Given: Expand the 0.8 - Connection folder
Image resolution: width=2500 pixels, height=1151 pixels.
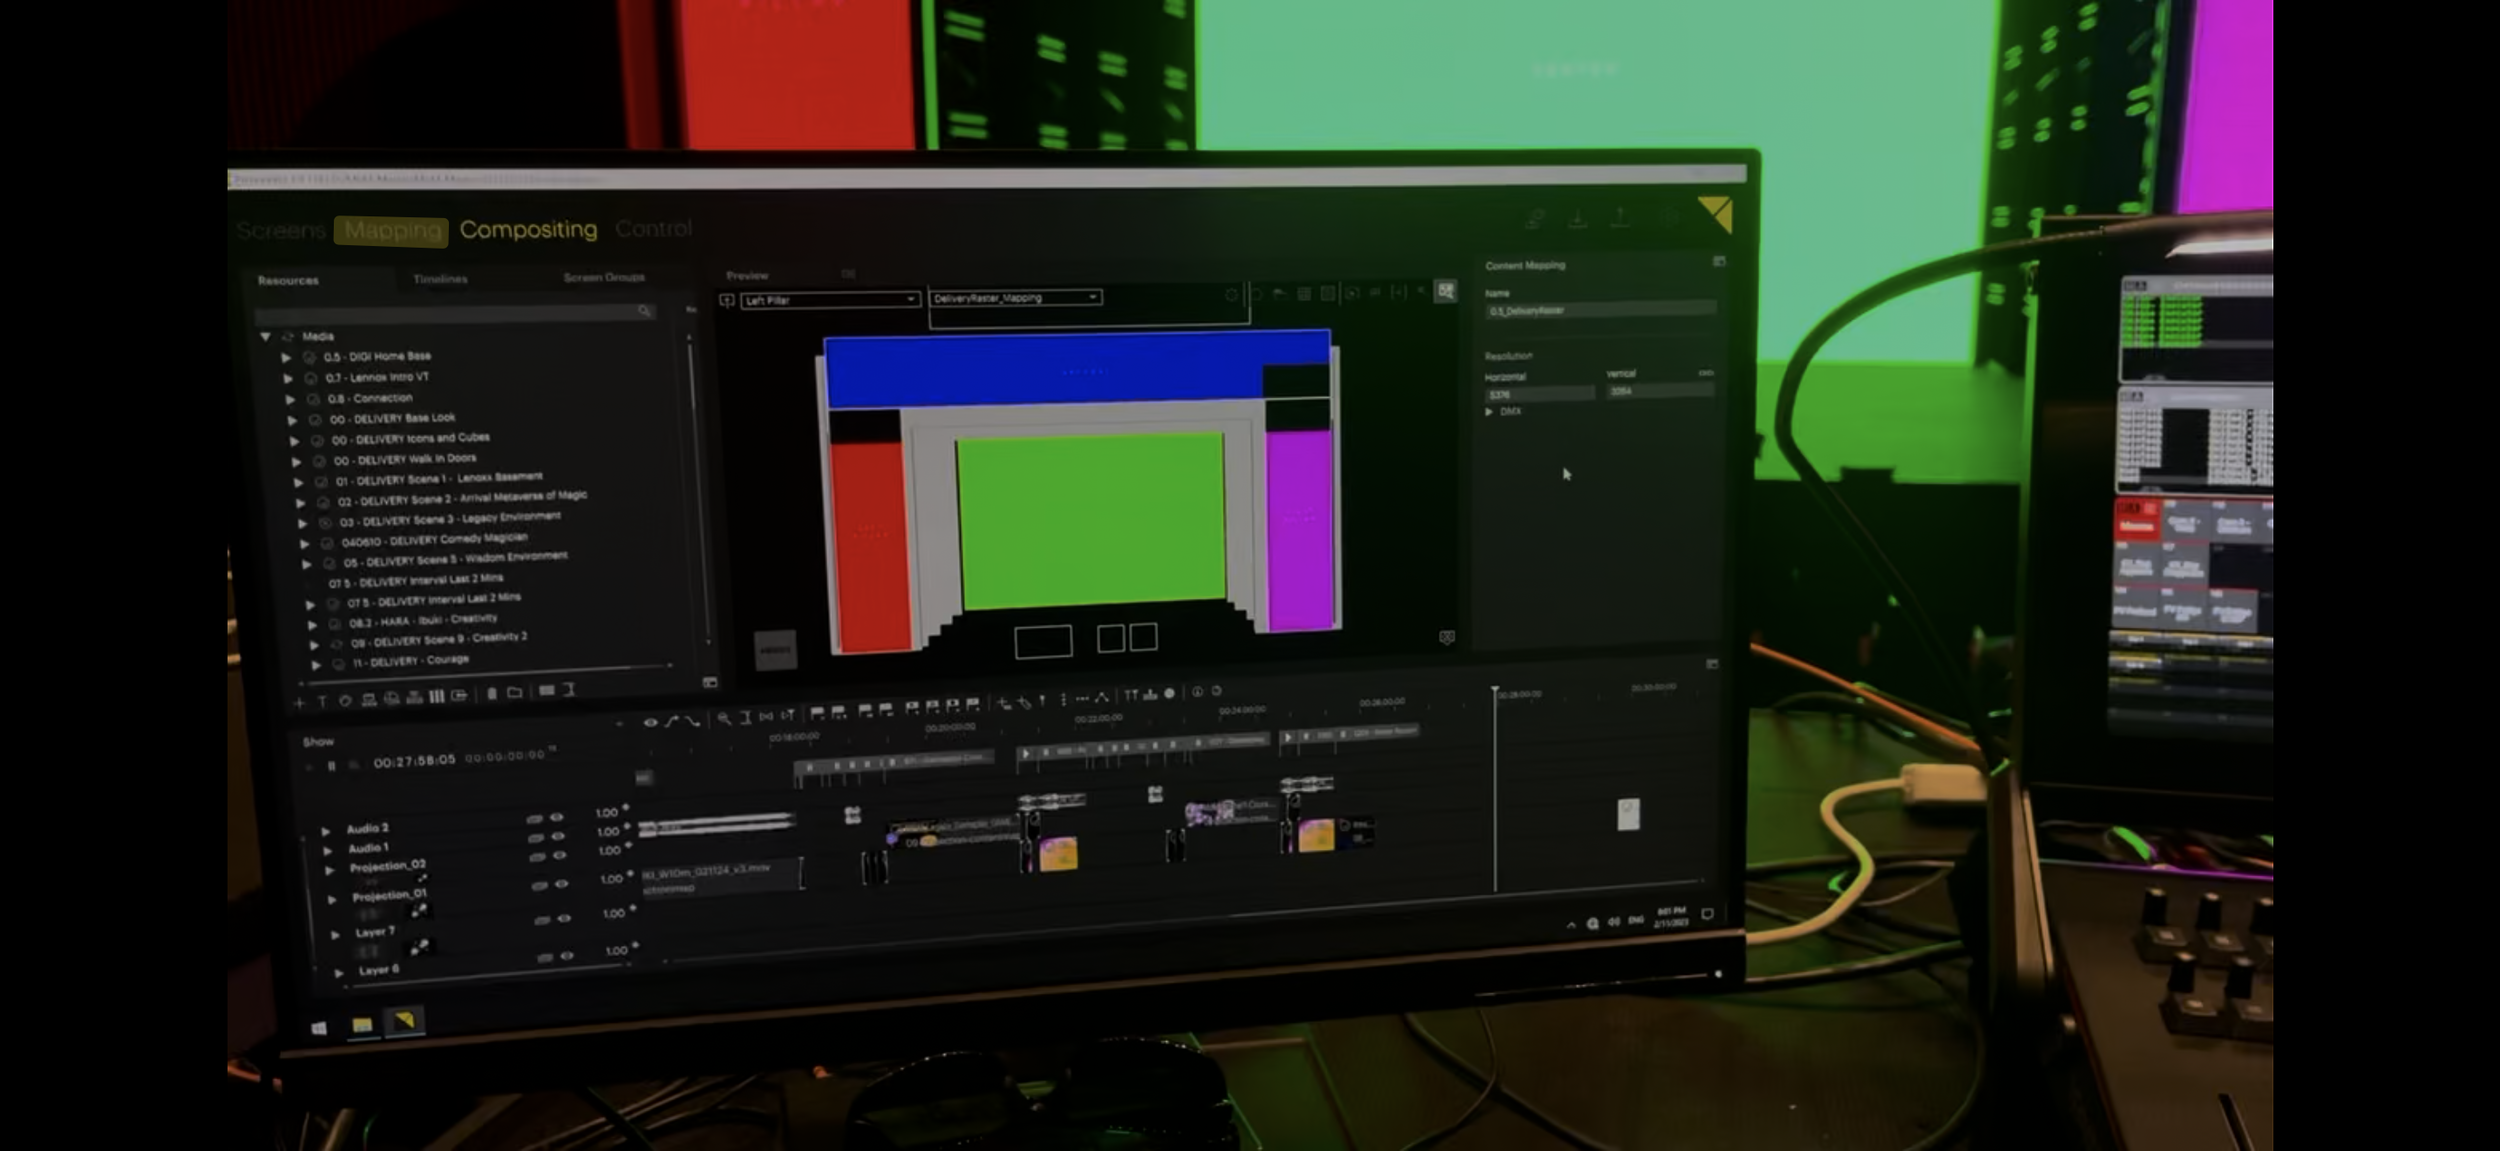Looking at the screenshot, I should (x=290, y=399).
